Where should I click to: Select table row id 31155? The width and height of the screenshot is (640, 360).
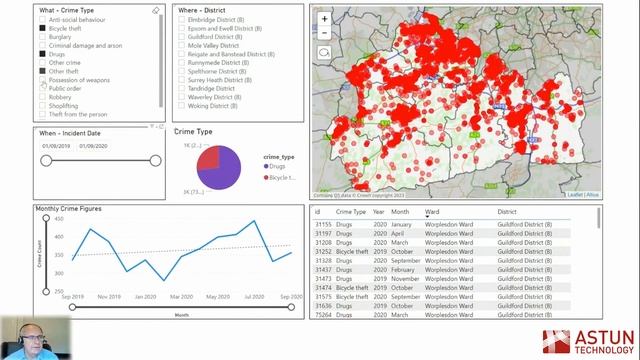pyautogui.click(x=442, y=224)
